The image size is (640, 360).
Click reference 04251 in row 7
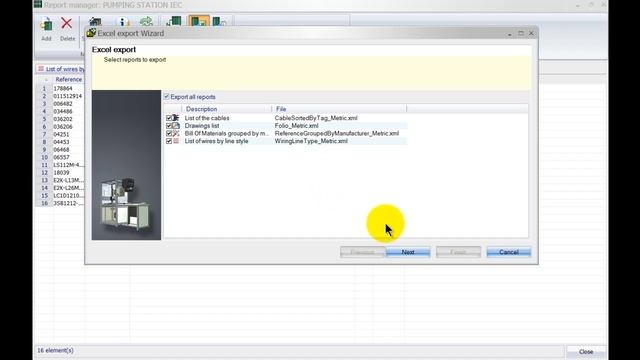(61, 134)
